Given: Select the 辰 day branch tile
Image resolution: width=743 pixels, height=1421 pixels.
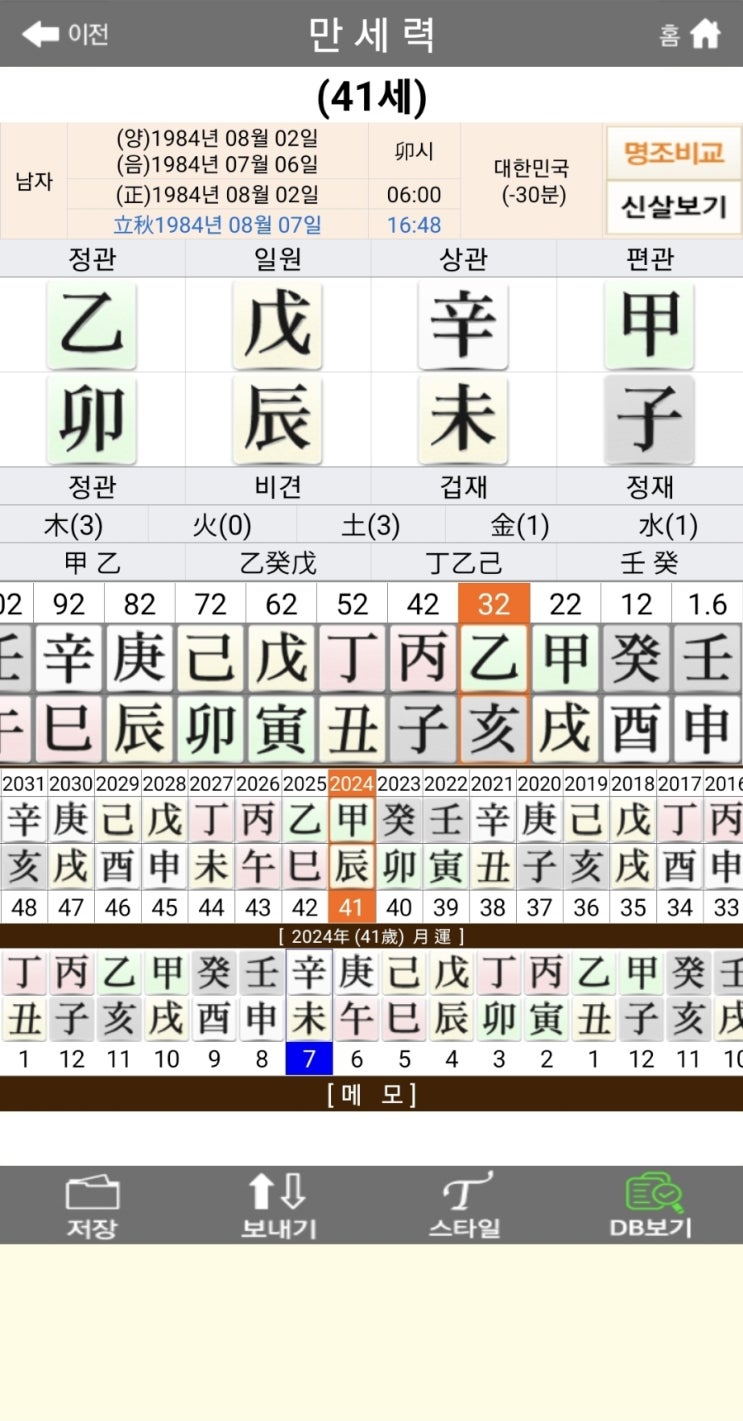Looking at the screenshot, I should (x=278, y=420).
